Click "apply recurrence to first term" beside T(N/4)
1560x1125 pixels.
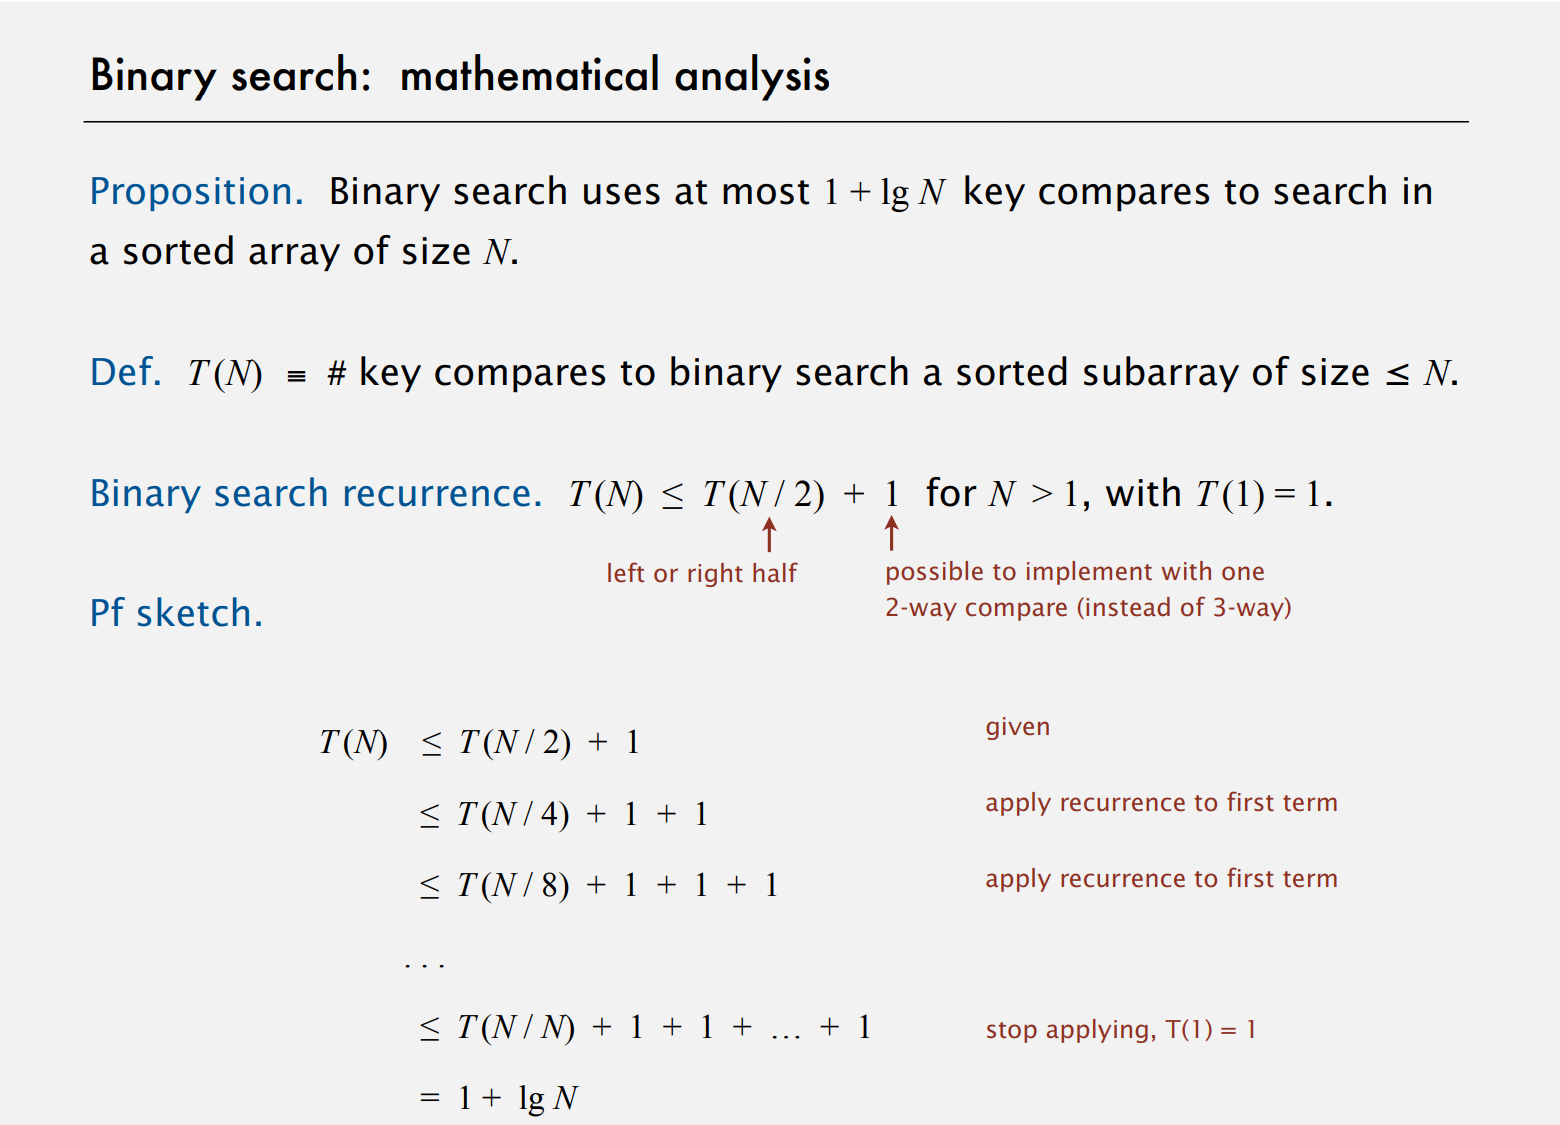coord(1161,803)
